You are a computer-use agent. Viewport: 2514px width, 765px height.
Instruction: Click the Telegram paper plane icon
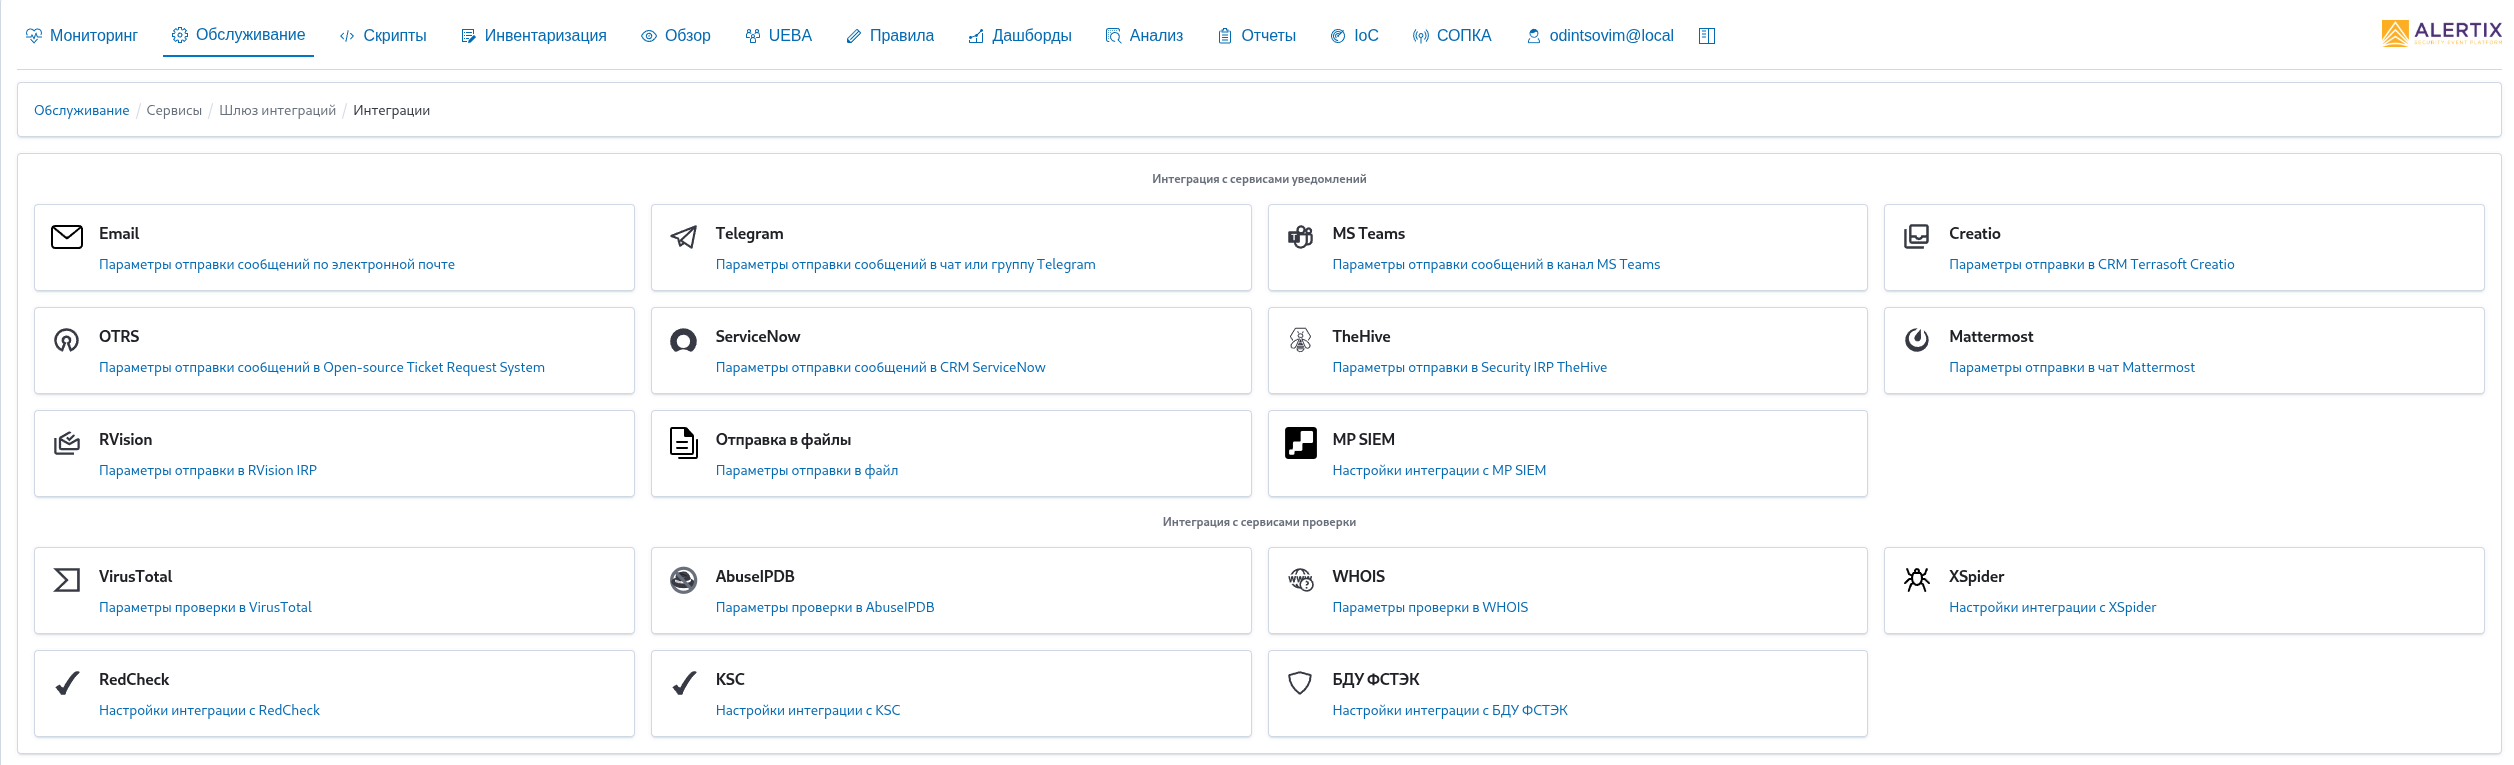tap(683, 237)
